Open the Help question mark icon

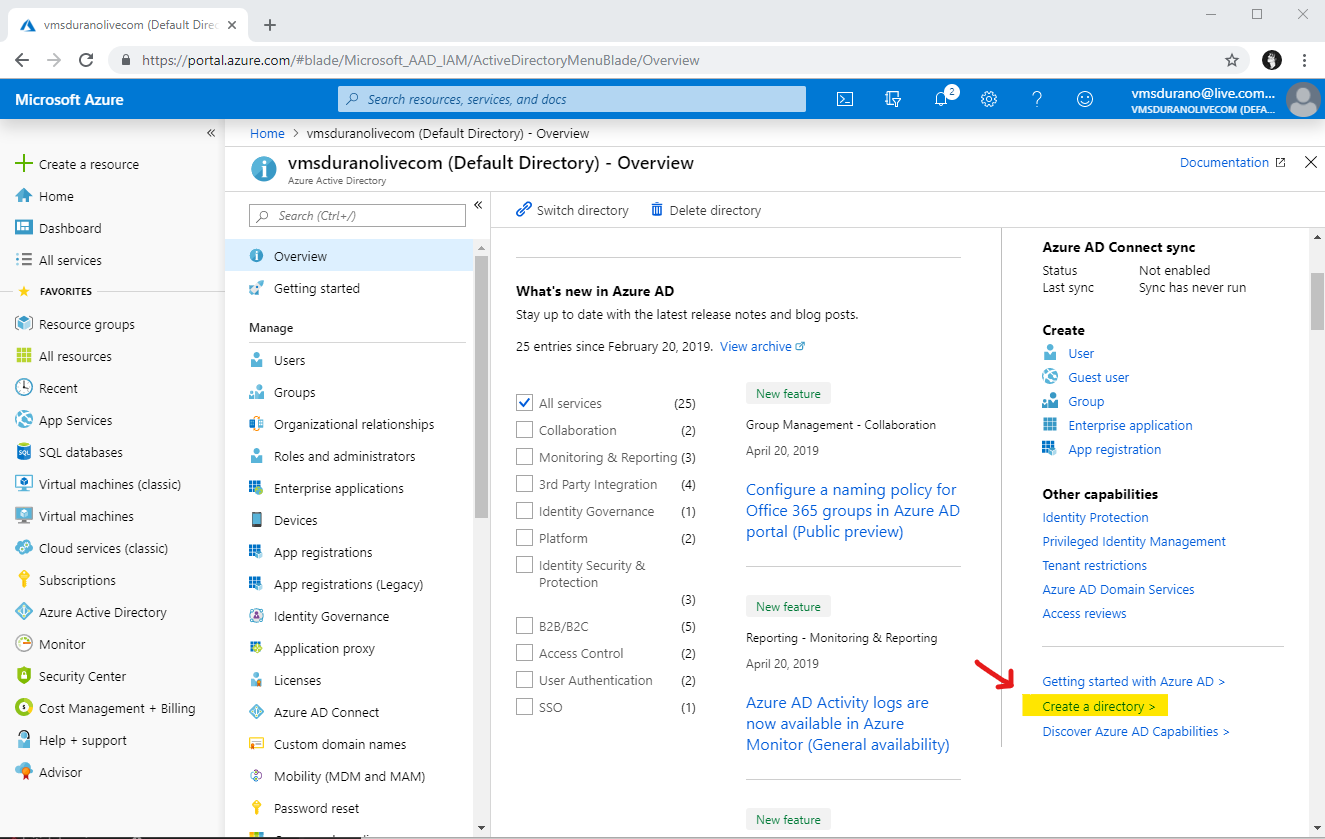coord(1037,99)
